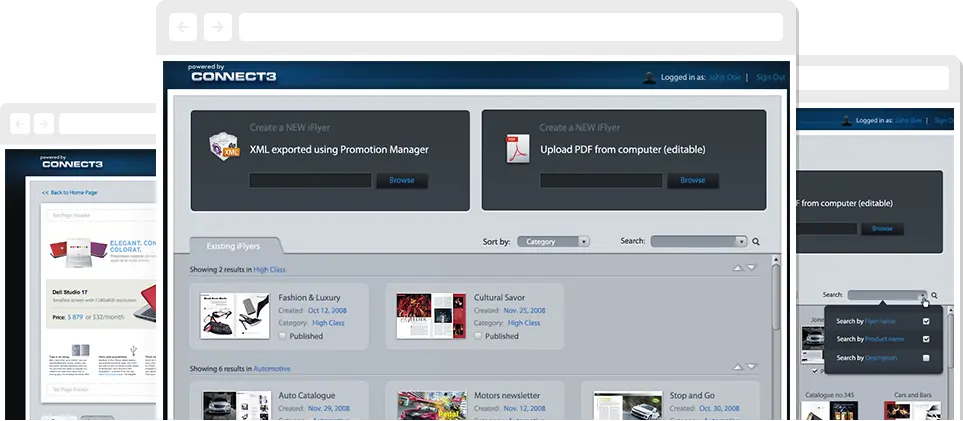The width and height of the screenshot is (963, 421).
Task: Open the Fashion & Luxury flyer thumbnail
Action: click(x=235, y=316)
